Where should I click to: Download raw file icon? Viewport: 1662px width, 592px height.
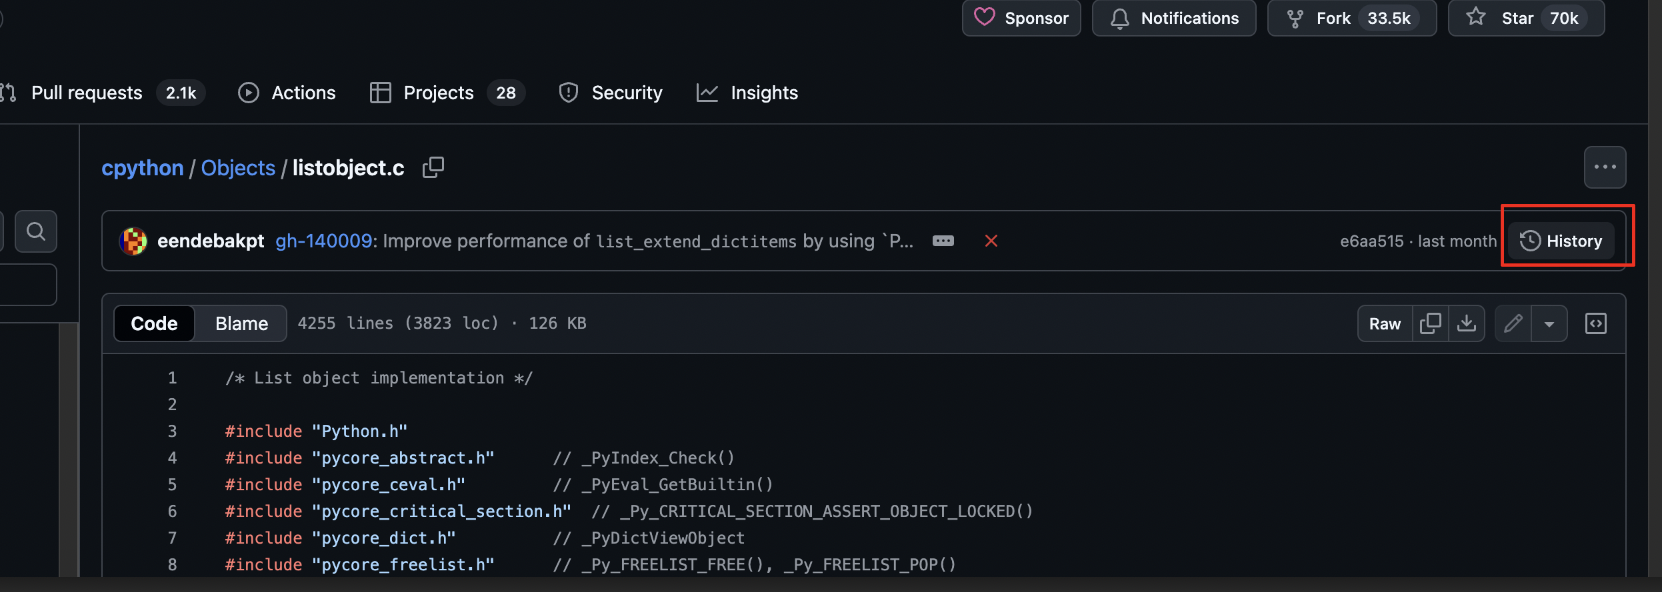click(1467, 323)
